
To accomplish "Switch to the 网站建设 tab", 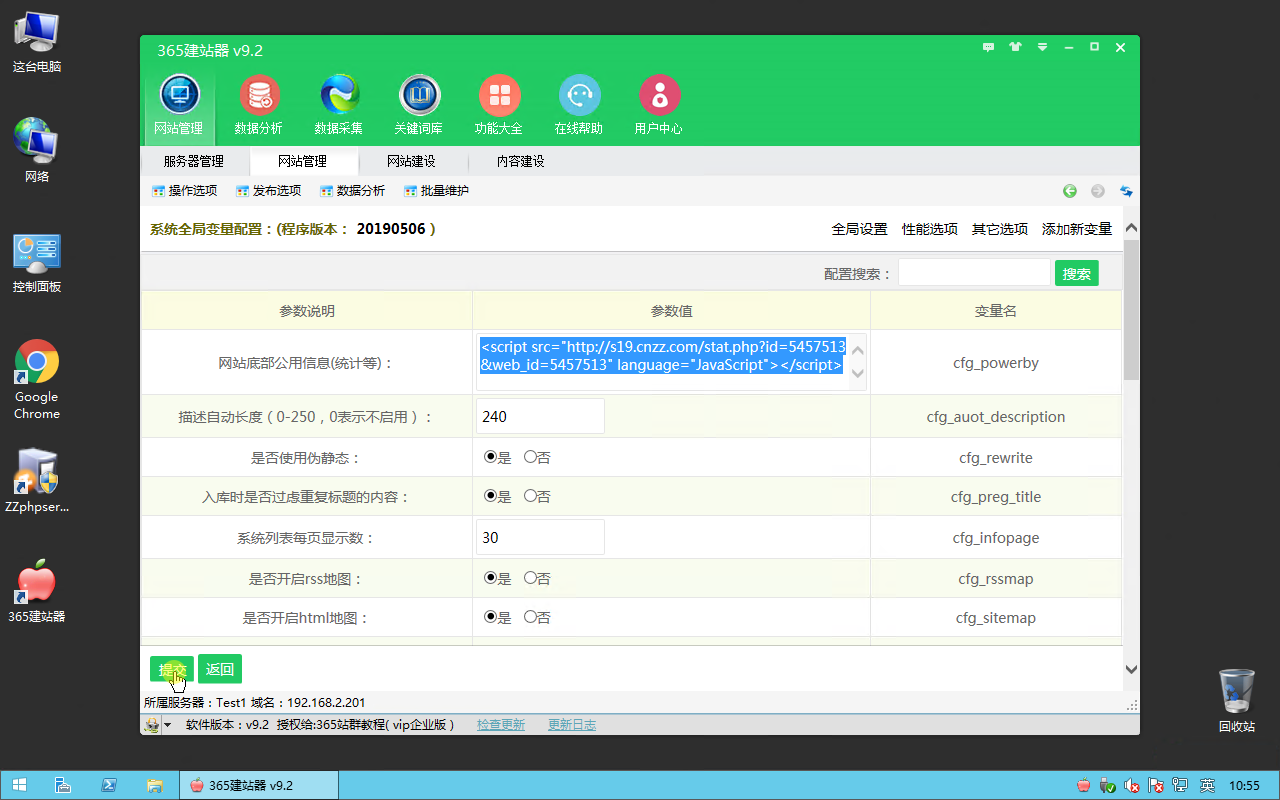I will coord(412,161).
